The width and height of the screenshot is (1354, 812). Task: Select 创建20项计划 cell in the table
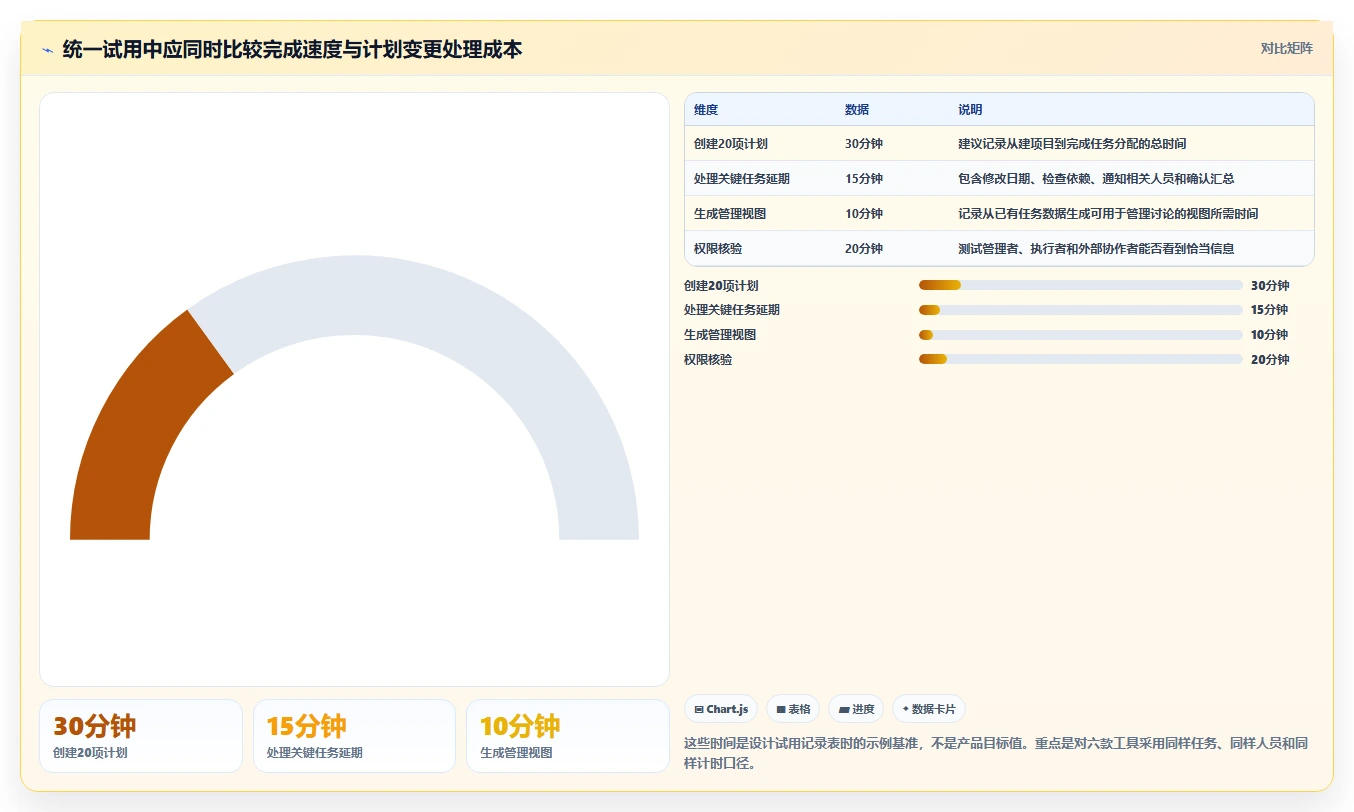pyautogui.click(x=731, y=144)
